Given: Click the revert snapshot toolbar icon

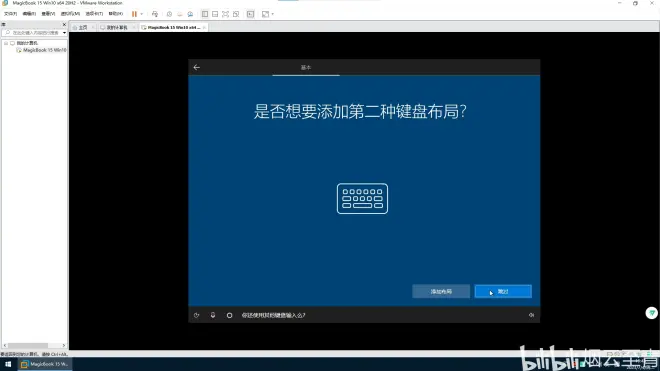Looking at the screenshot, I should pos(180,14).
